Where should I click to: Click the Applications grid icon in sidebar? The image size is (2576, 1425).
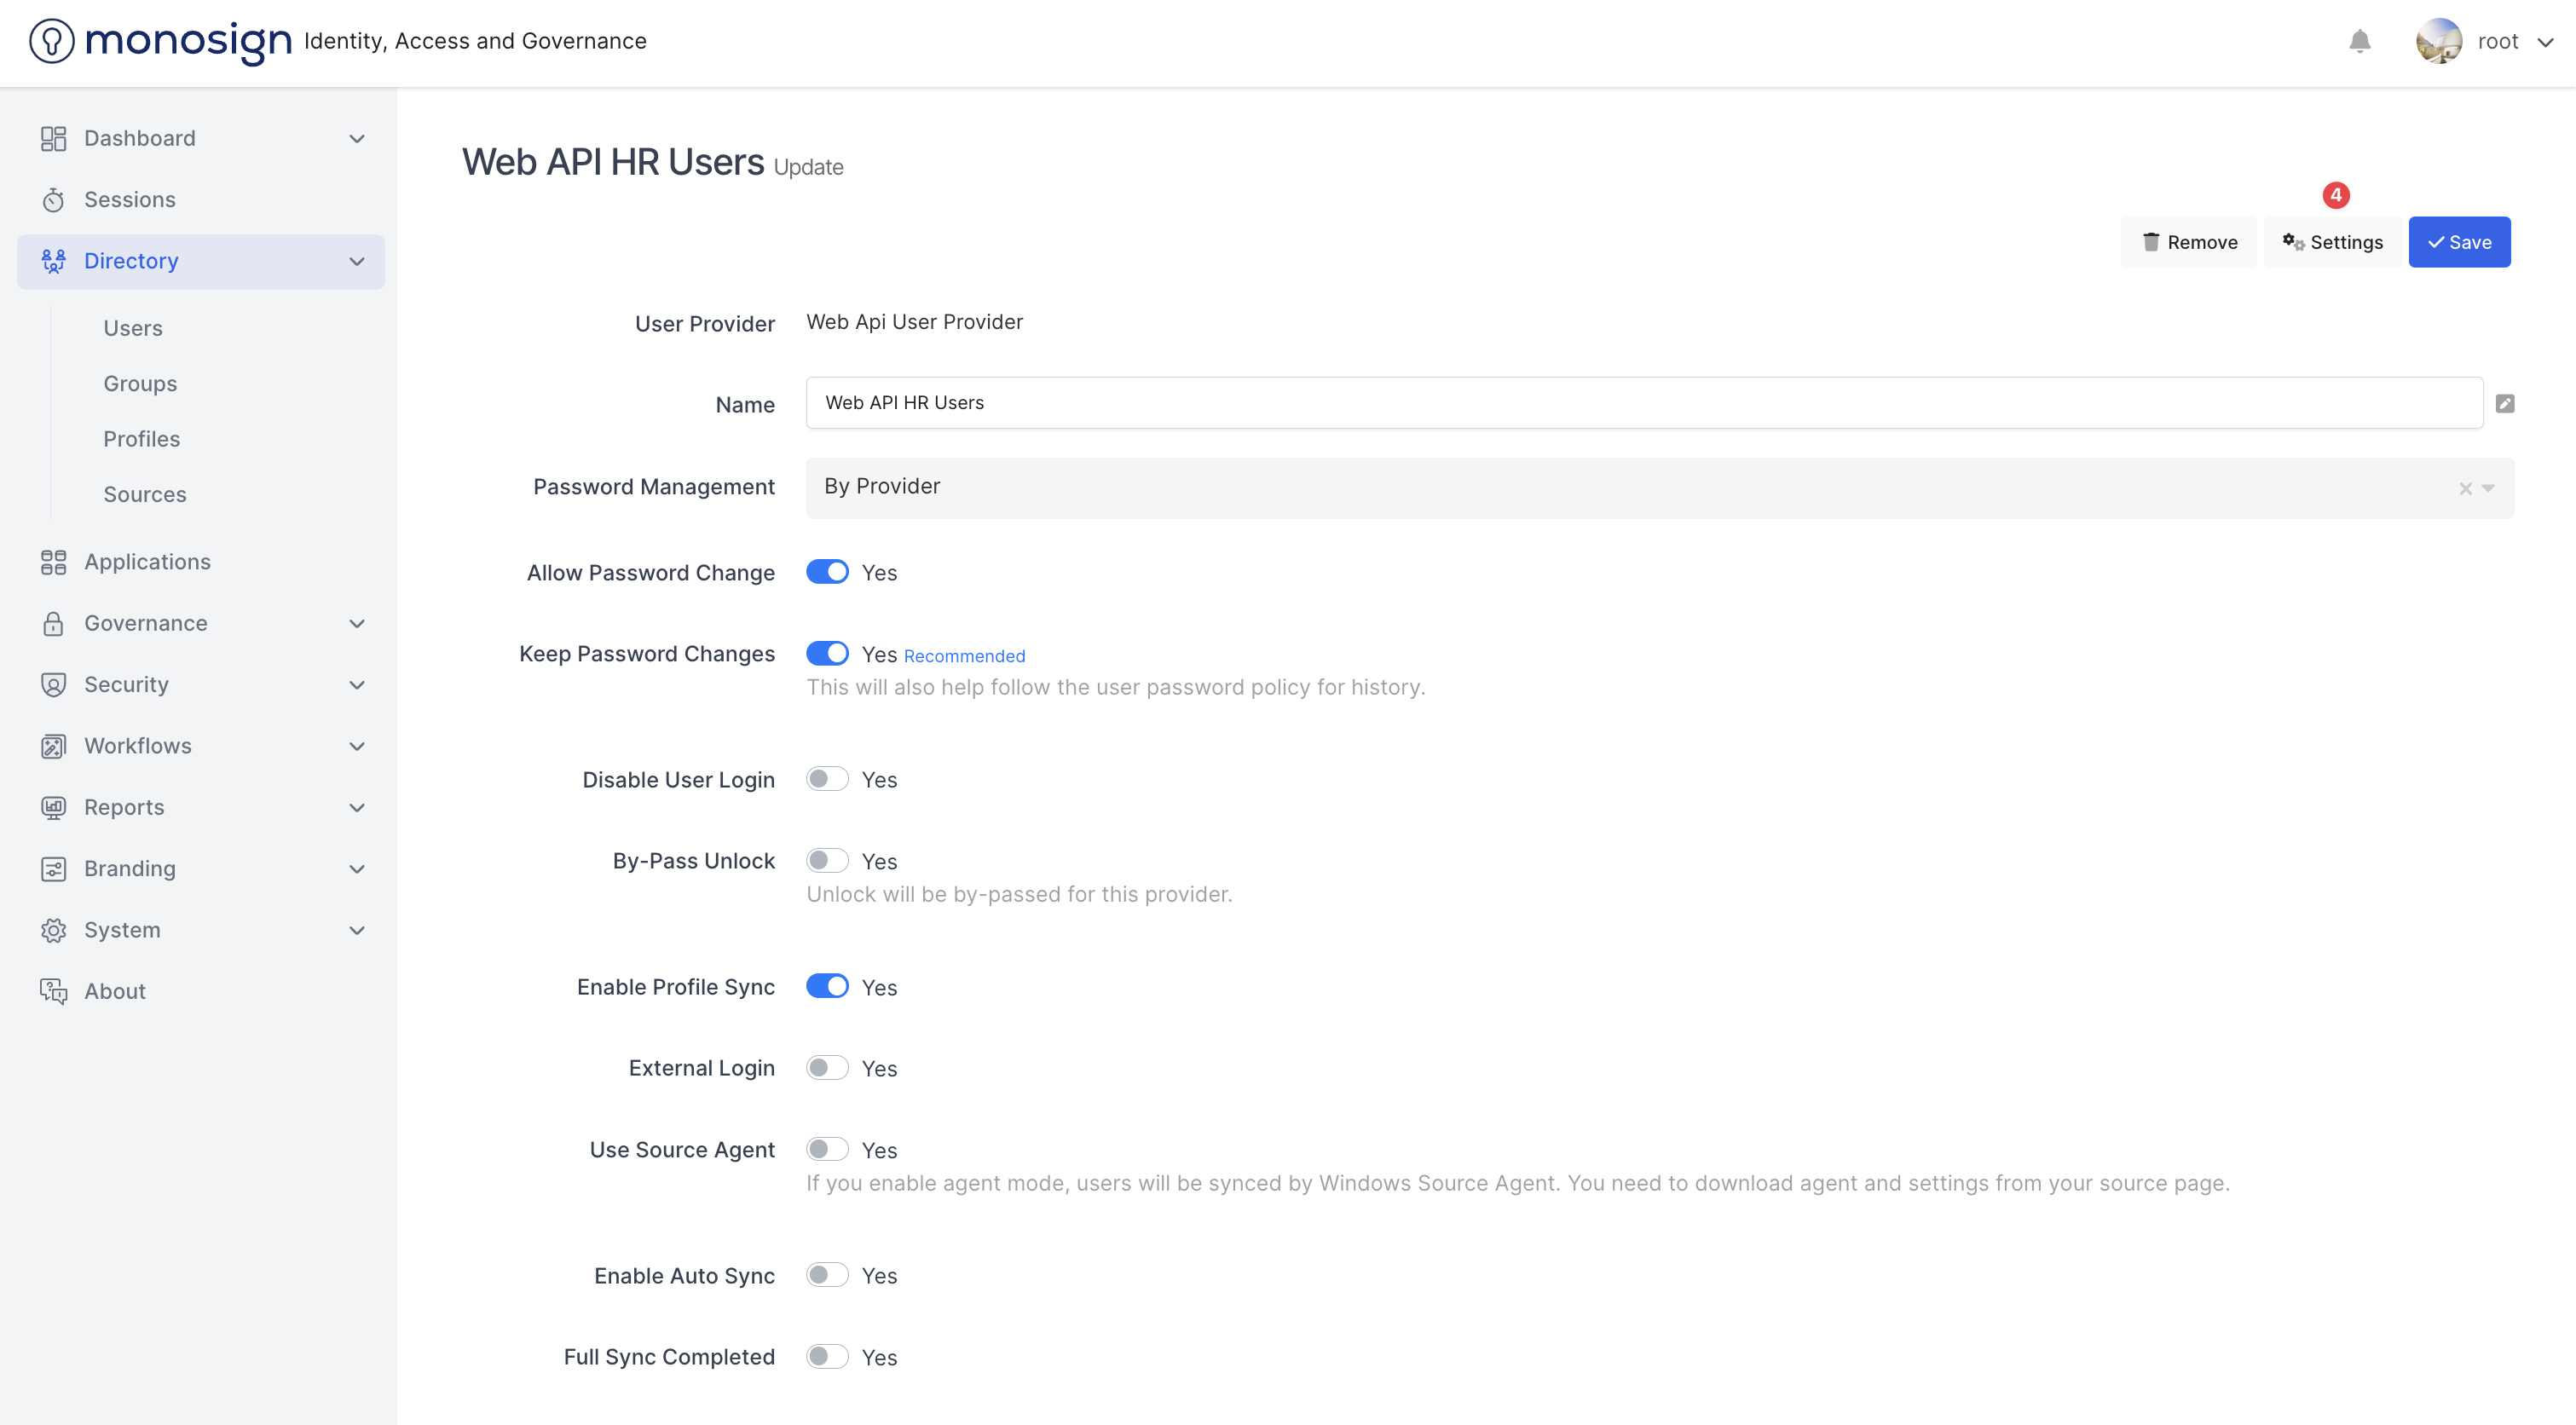click(53, 562)
